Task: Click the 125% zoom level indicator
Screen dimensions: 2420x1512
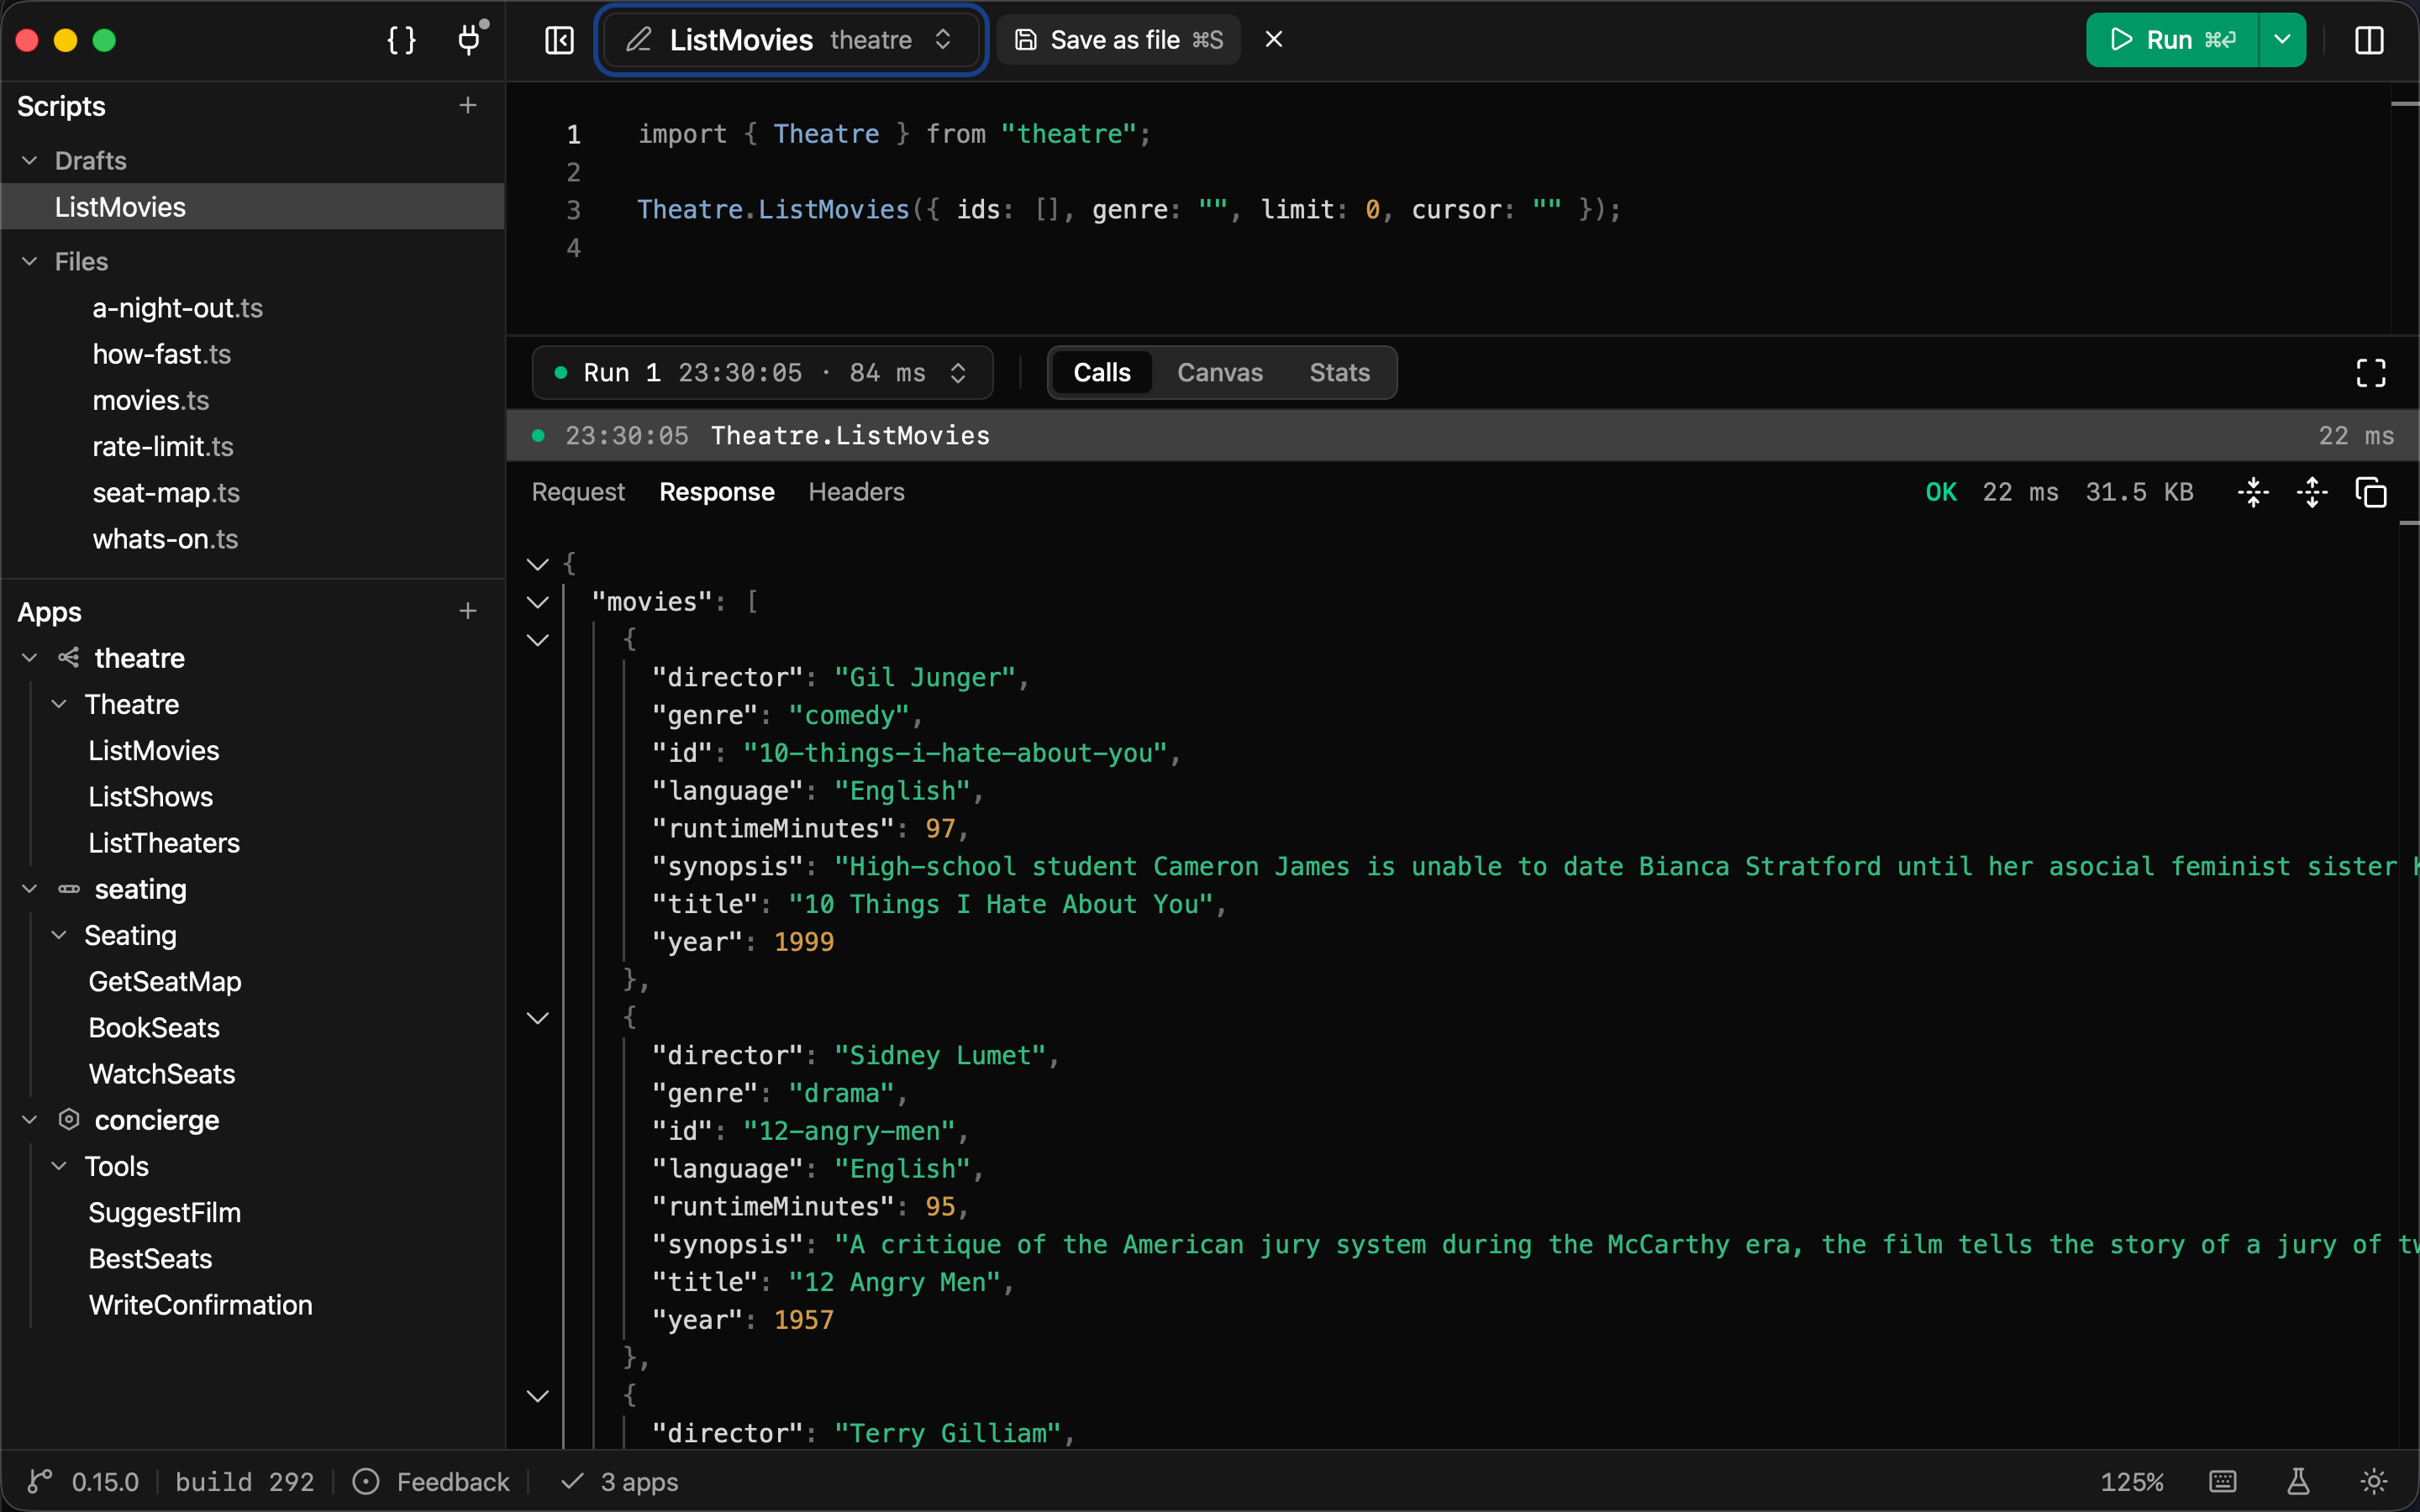Action: pos(2132,1481)
